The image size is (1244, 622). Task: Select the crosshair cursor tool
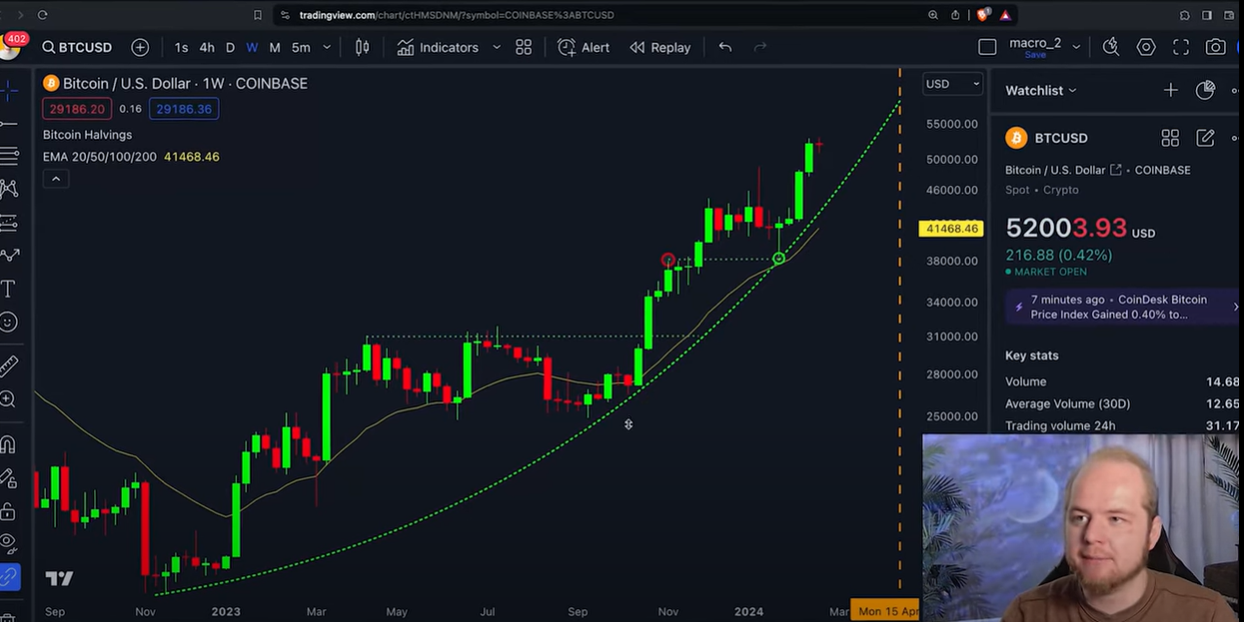pos(8,91)
